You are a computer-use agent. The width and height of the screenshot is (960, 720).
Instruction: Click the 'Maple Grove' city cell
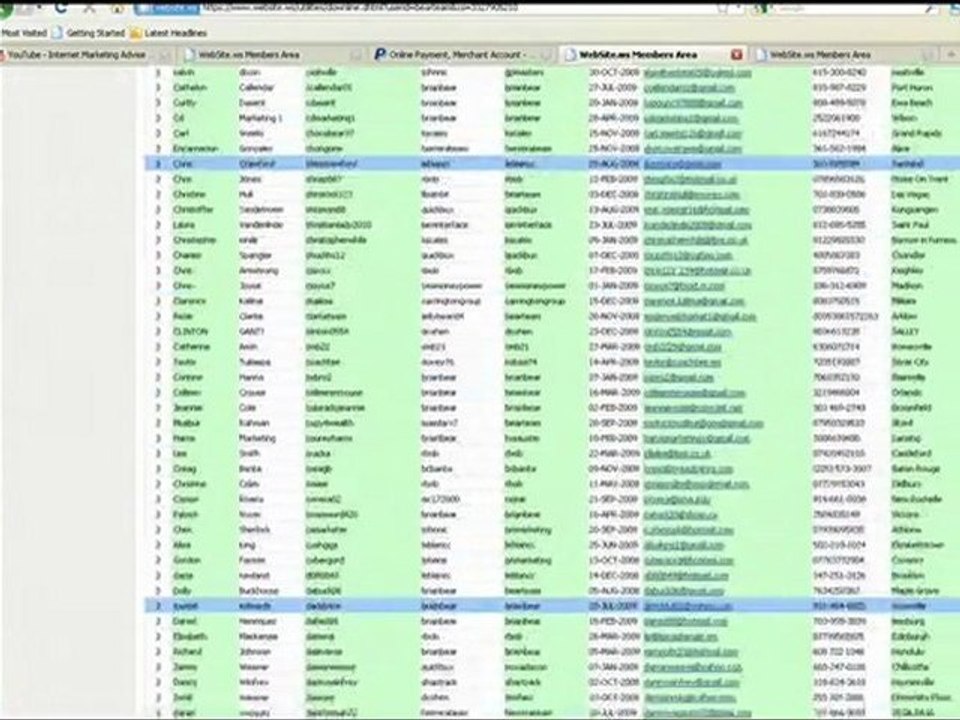pos(915,591)
